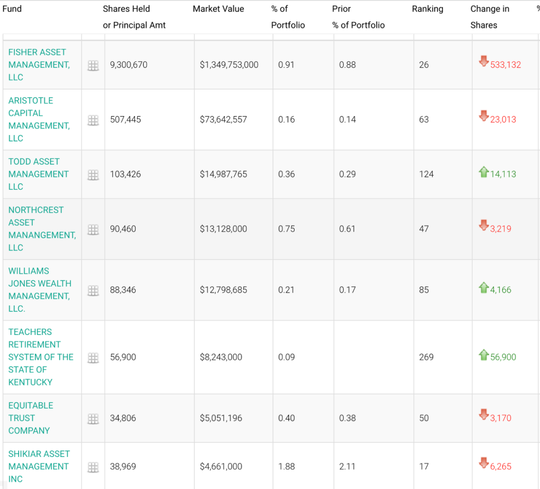
Task: Select prior portfolio percent 2.11
Action: [x=347, y=467]
